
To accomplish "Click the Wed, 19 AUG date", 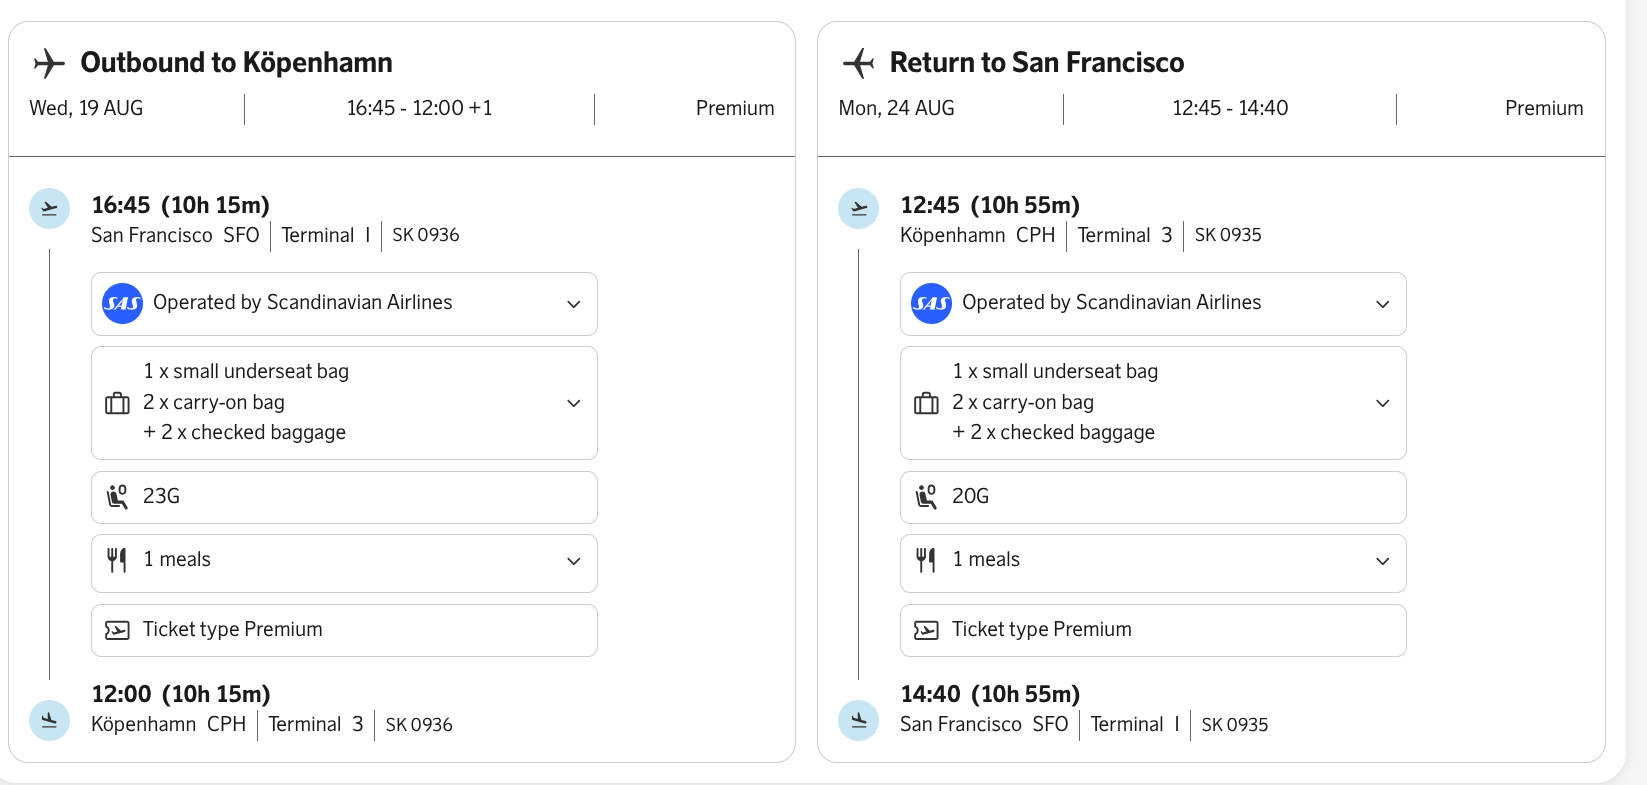I will coord(86,108).
